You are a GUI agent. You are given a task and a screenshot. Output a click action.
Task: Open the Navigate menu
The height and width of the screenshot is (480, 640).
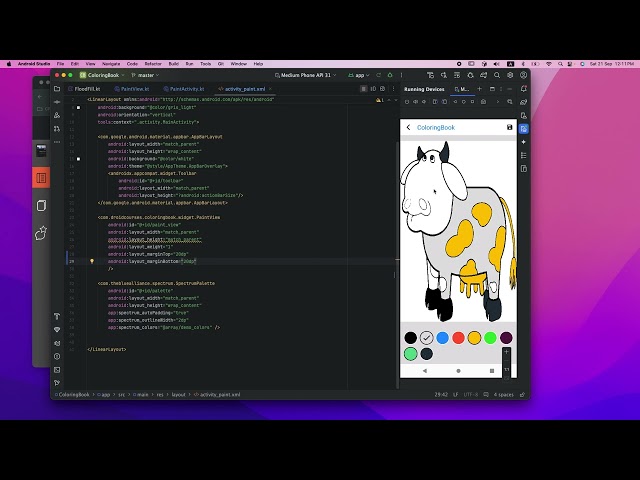coord(111,64)
